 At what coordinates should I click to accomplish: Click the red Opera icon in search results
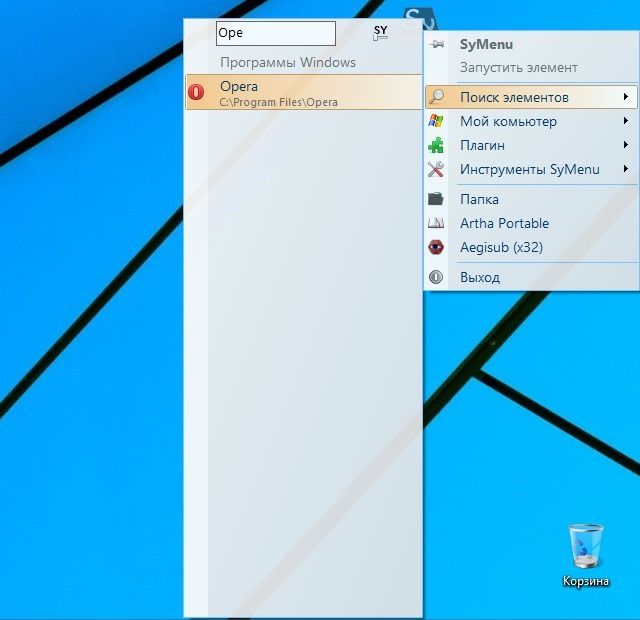click(x=196, y=92)
